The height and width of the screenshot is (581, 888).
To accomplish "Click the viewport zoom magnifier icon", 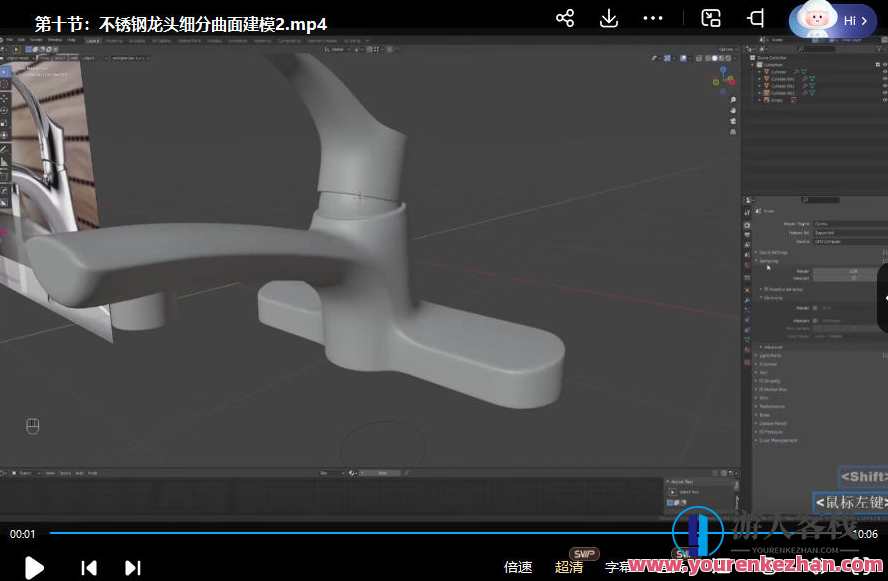I will tap(733, 100).
